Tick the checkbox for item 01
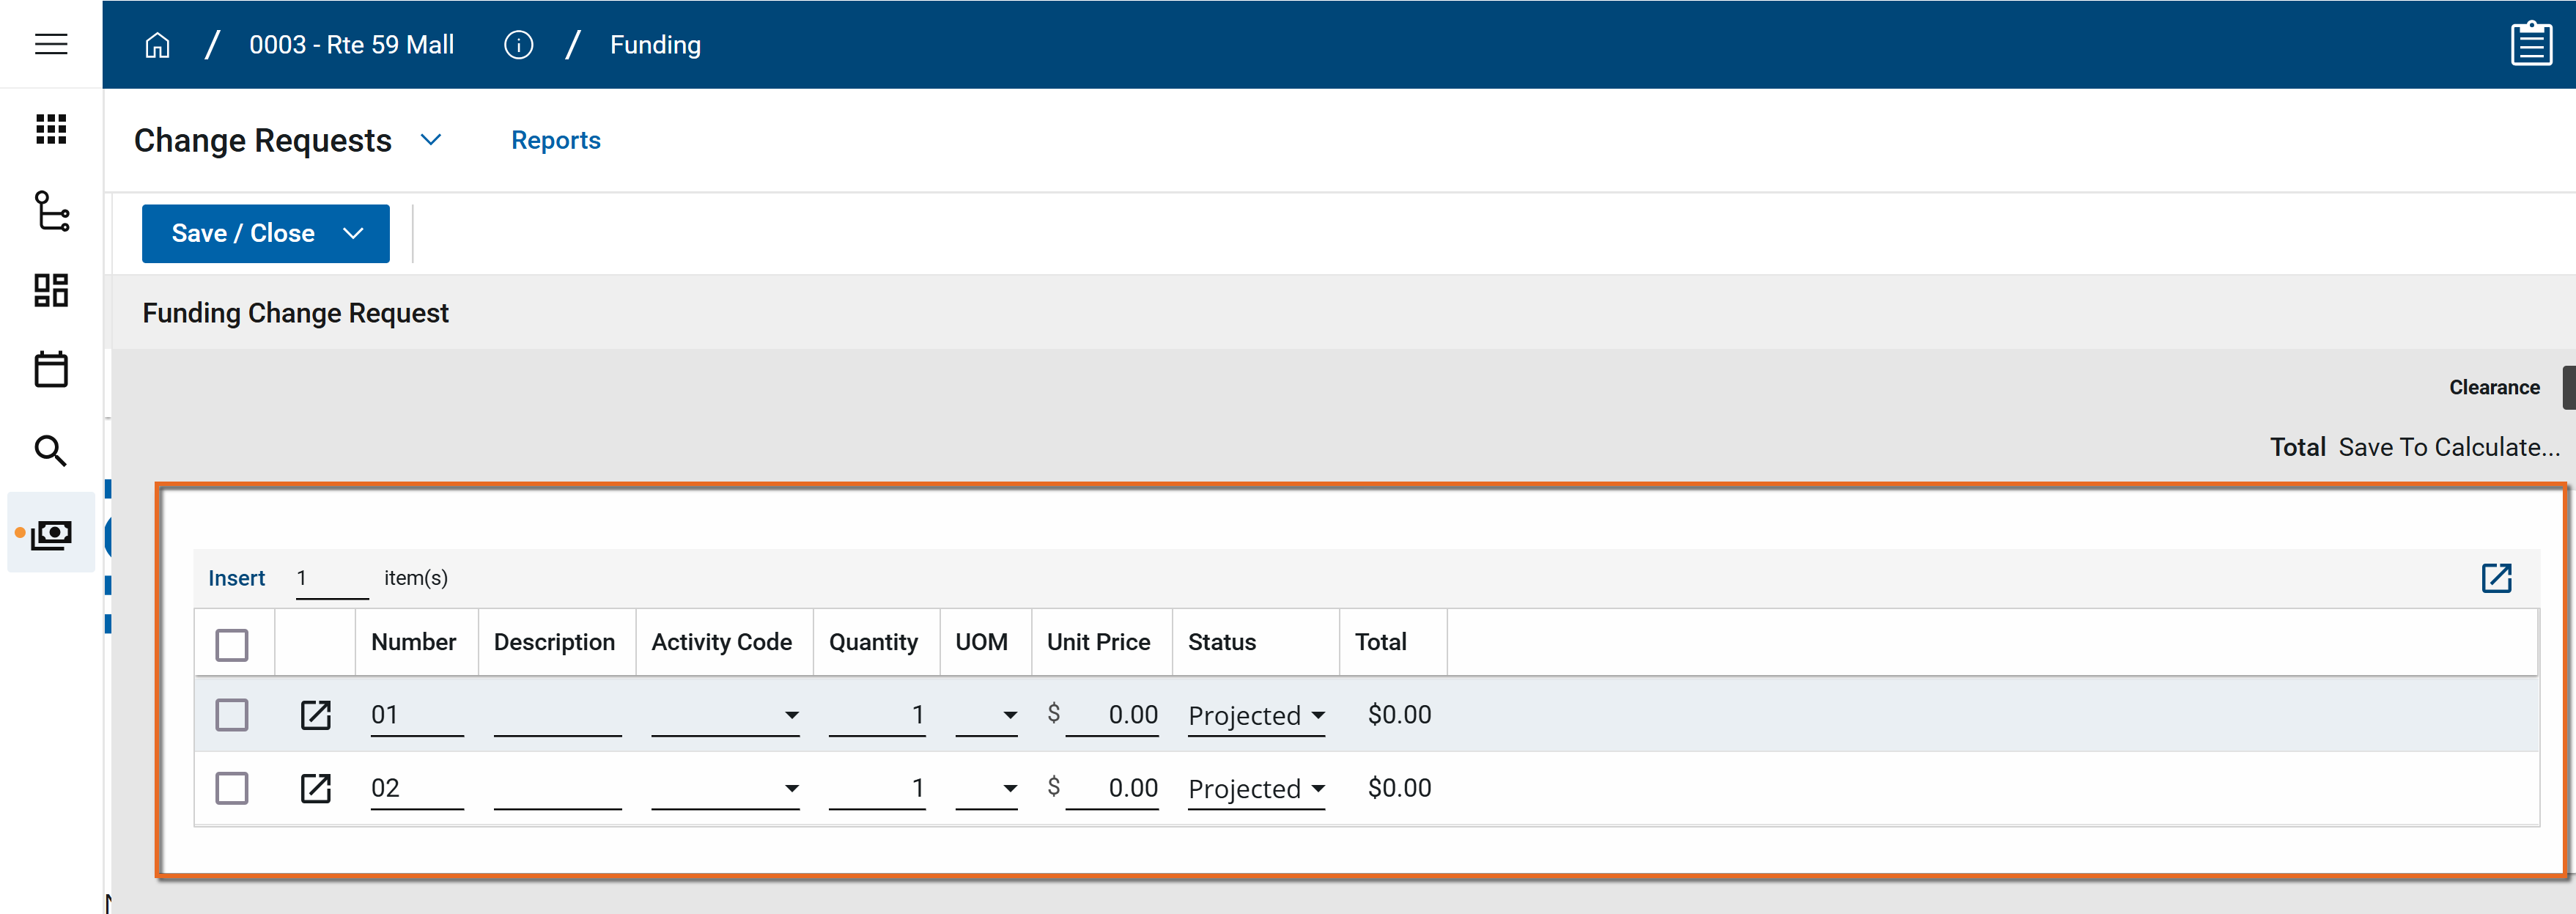Screen dimensions: 2576x914 click(232, 715)
